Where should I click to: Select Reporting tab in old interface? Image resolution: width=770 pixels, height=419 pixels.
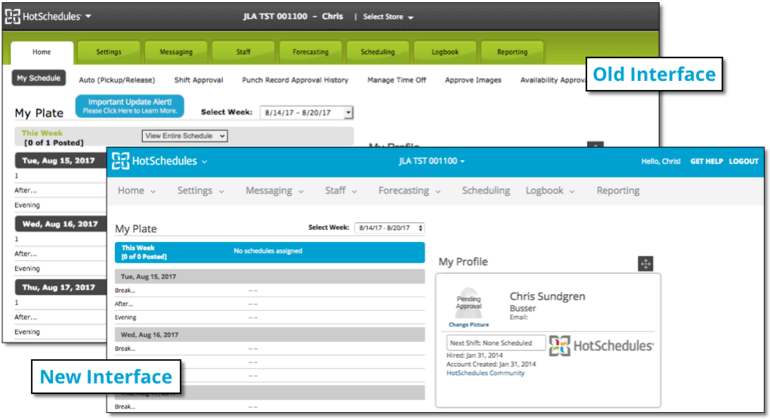(x=512, y=52)
